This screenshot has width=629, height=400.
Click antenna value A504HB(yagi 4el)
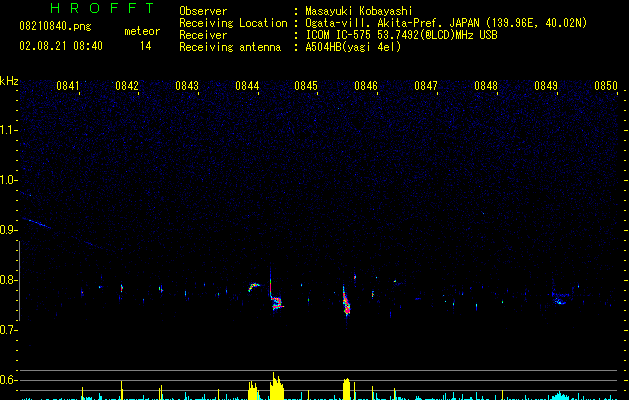[353, 47]
